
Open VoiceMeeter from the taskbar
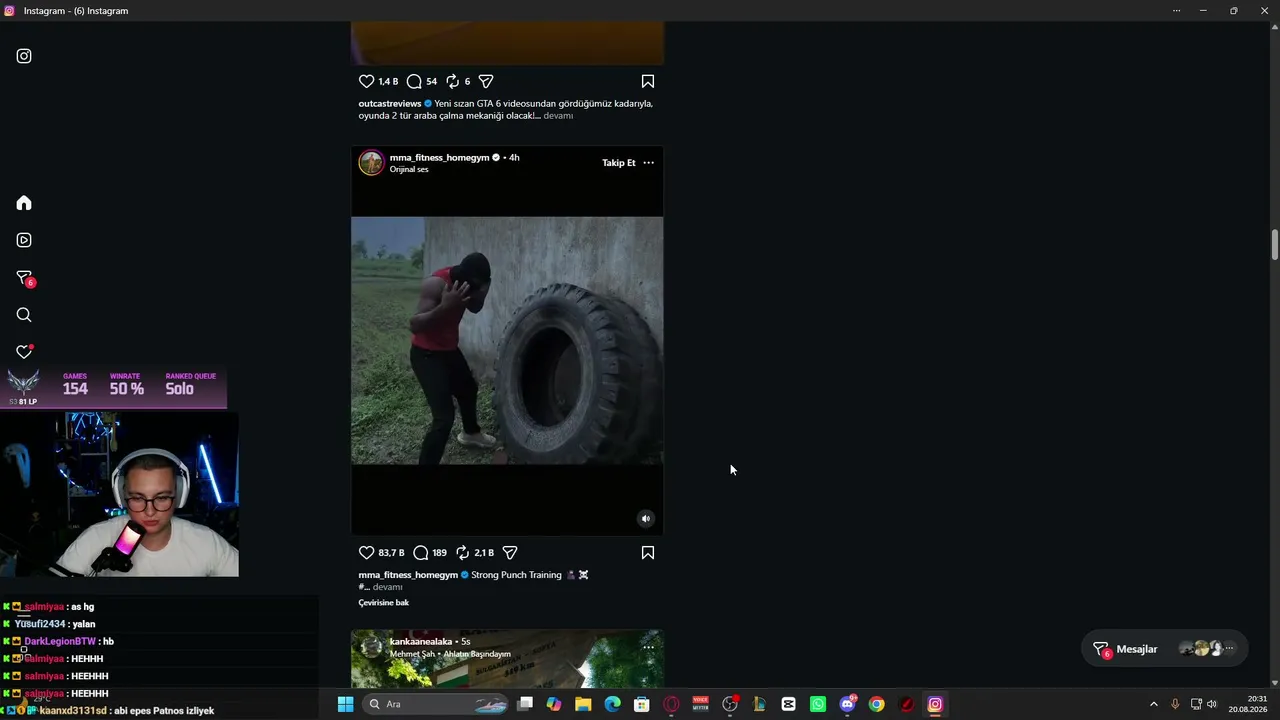click(701, 704)
